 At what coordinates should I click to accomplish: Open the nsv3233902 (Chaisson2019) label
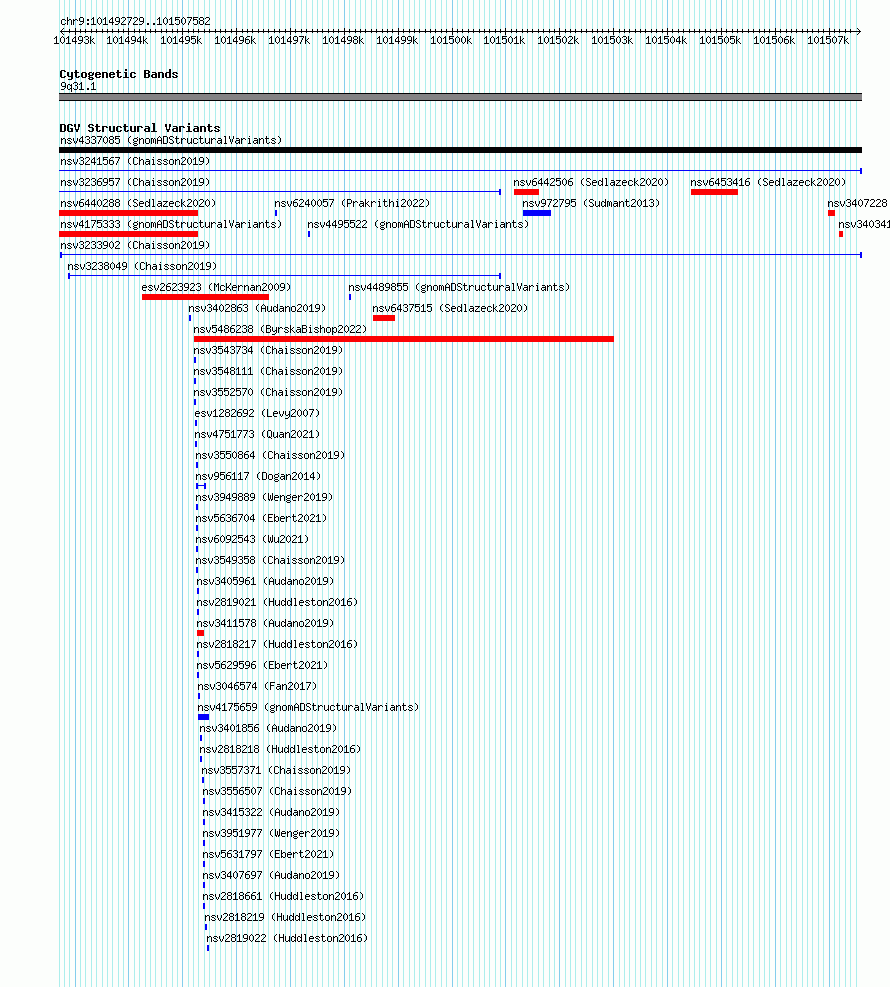pyautogui.click(x=135, y=245)
